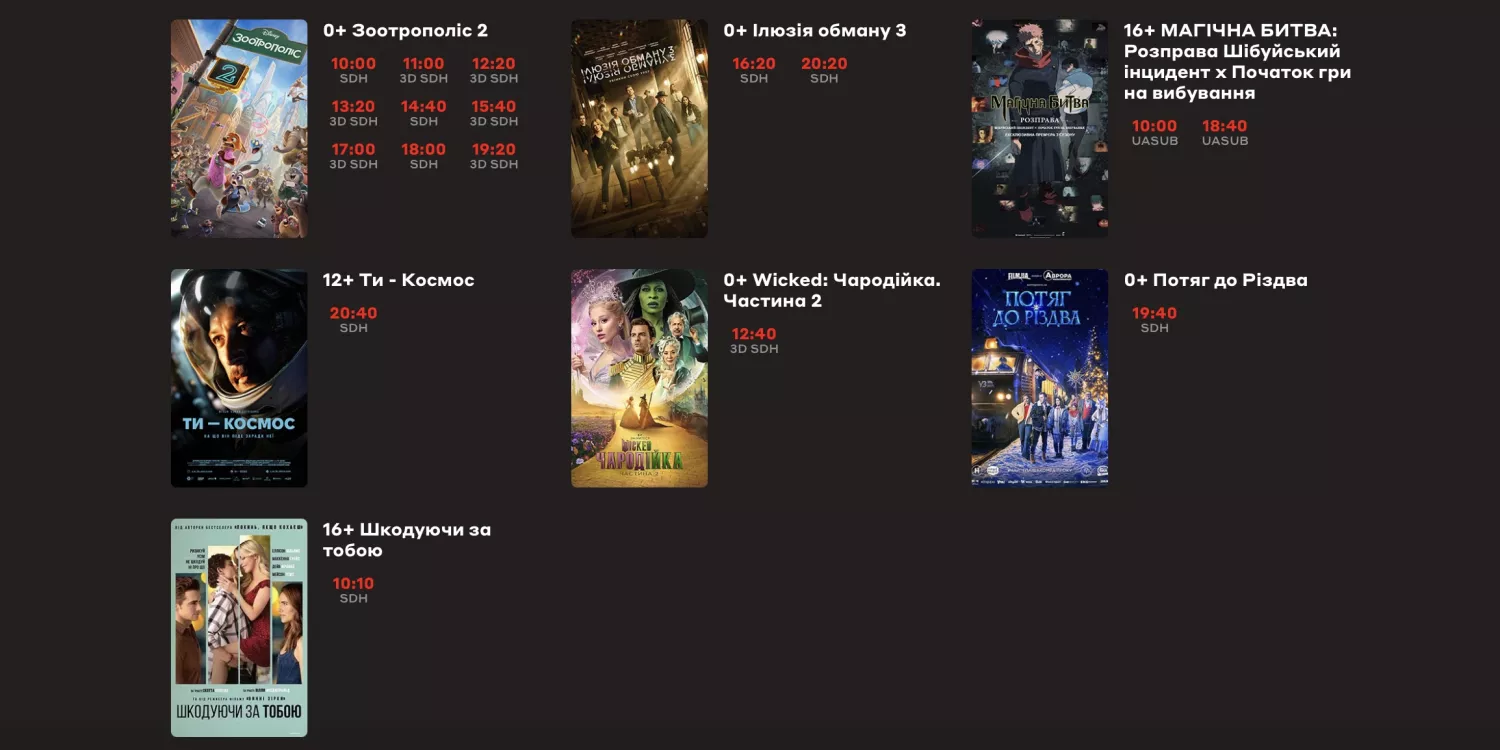Book the 13:20 3D SDH session of Зоотрополіс 2
The width and height of the screenshot is (1500, 750).
352,106
